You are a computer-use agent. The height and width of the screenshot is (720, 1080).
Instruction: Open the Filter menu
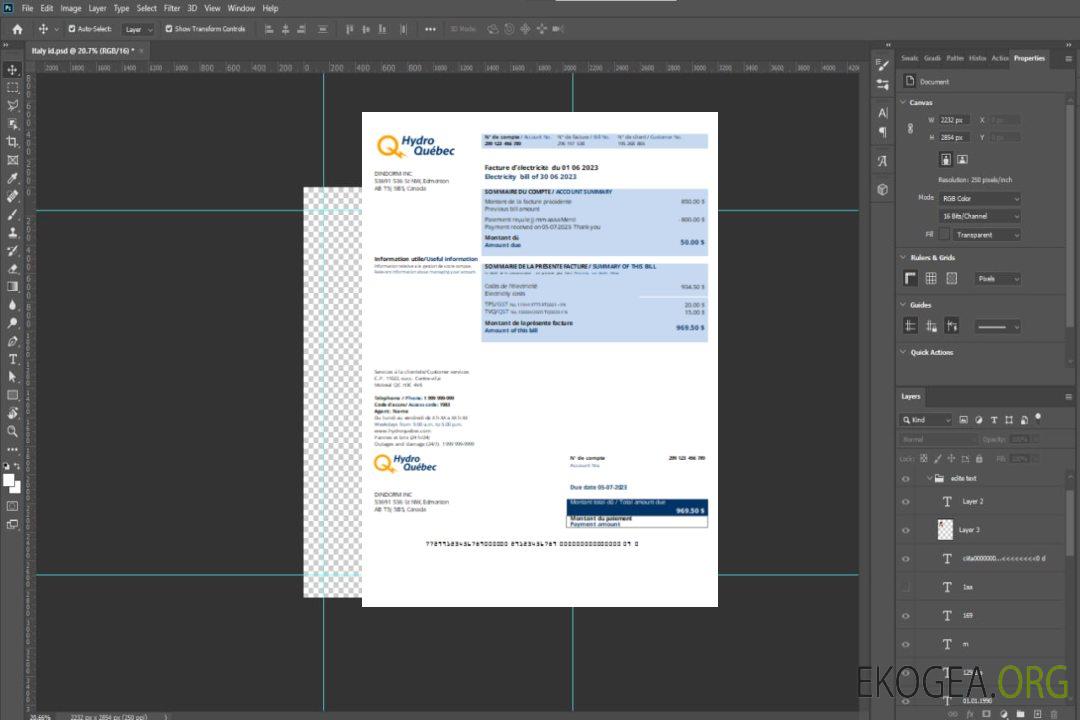point(172,8)
